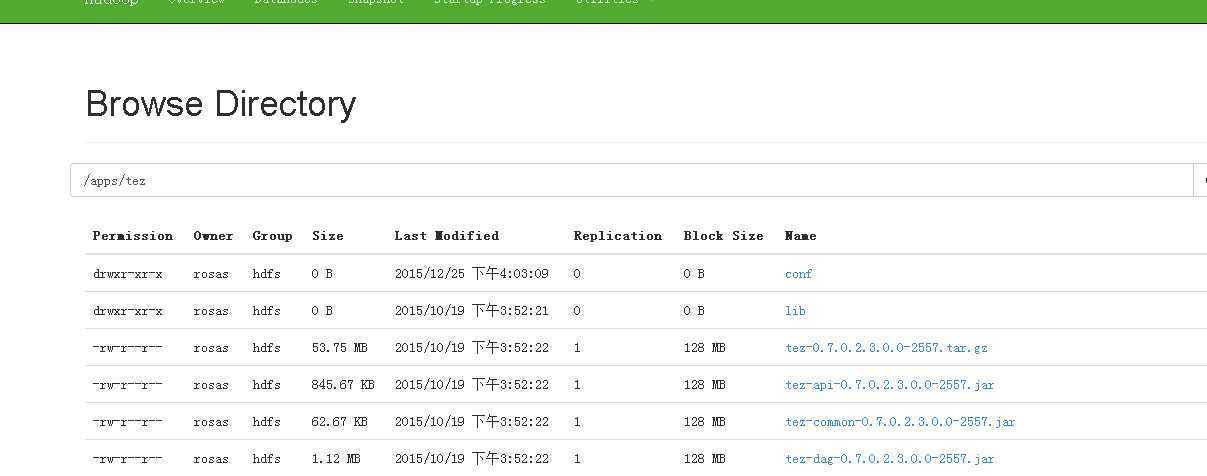Click the permission cell of the conf row
Image resolution: width=1207 pixels, height=476 pixels.
coord(127,274)
